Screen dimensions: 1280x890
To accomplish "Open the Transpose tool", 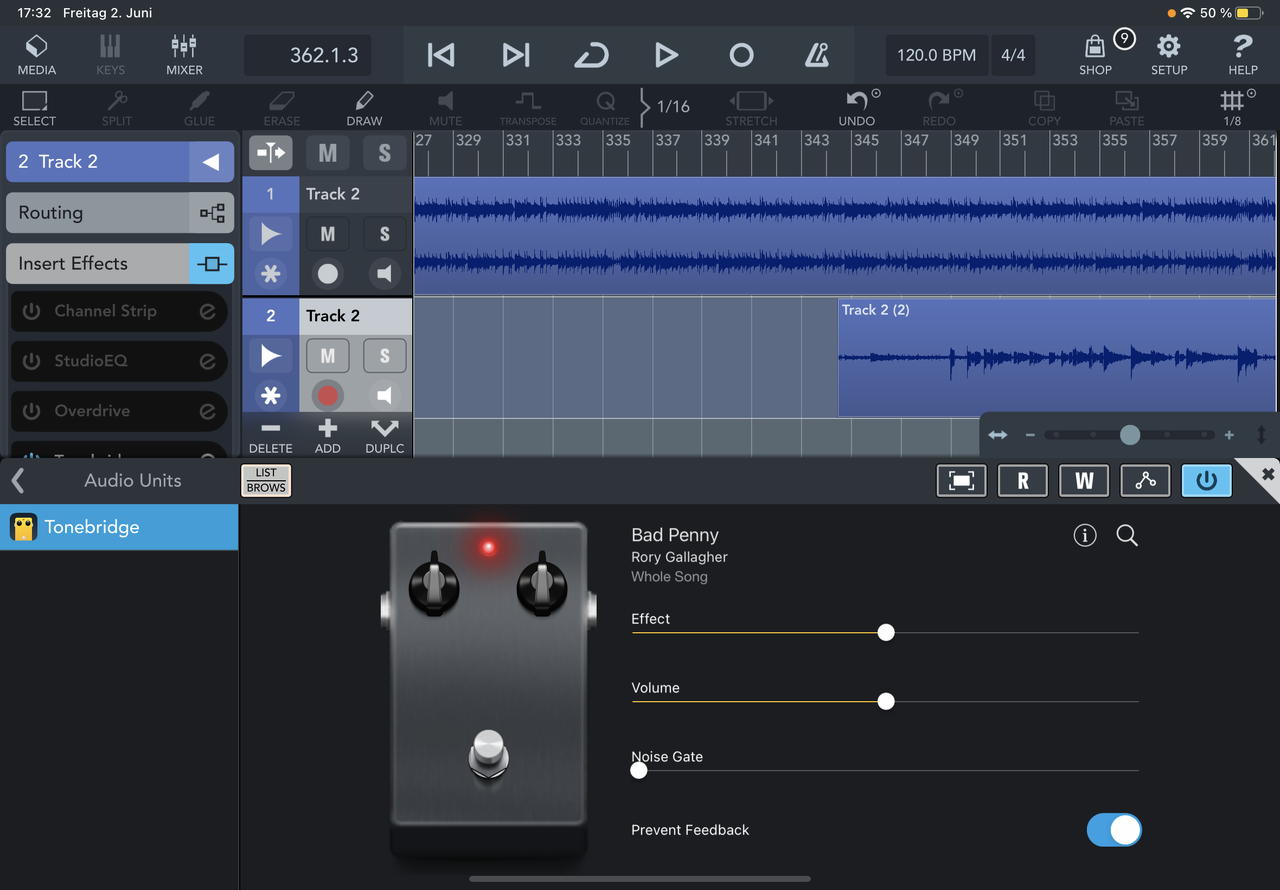I will click(x=528, y=108).
